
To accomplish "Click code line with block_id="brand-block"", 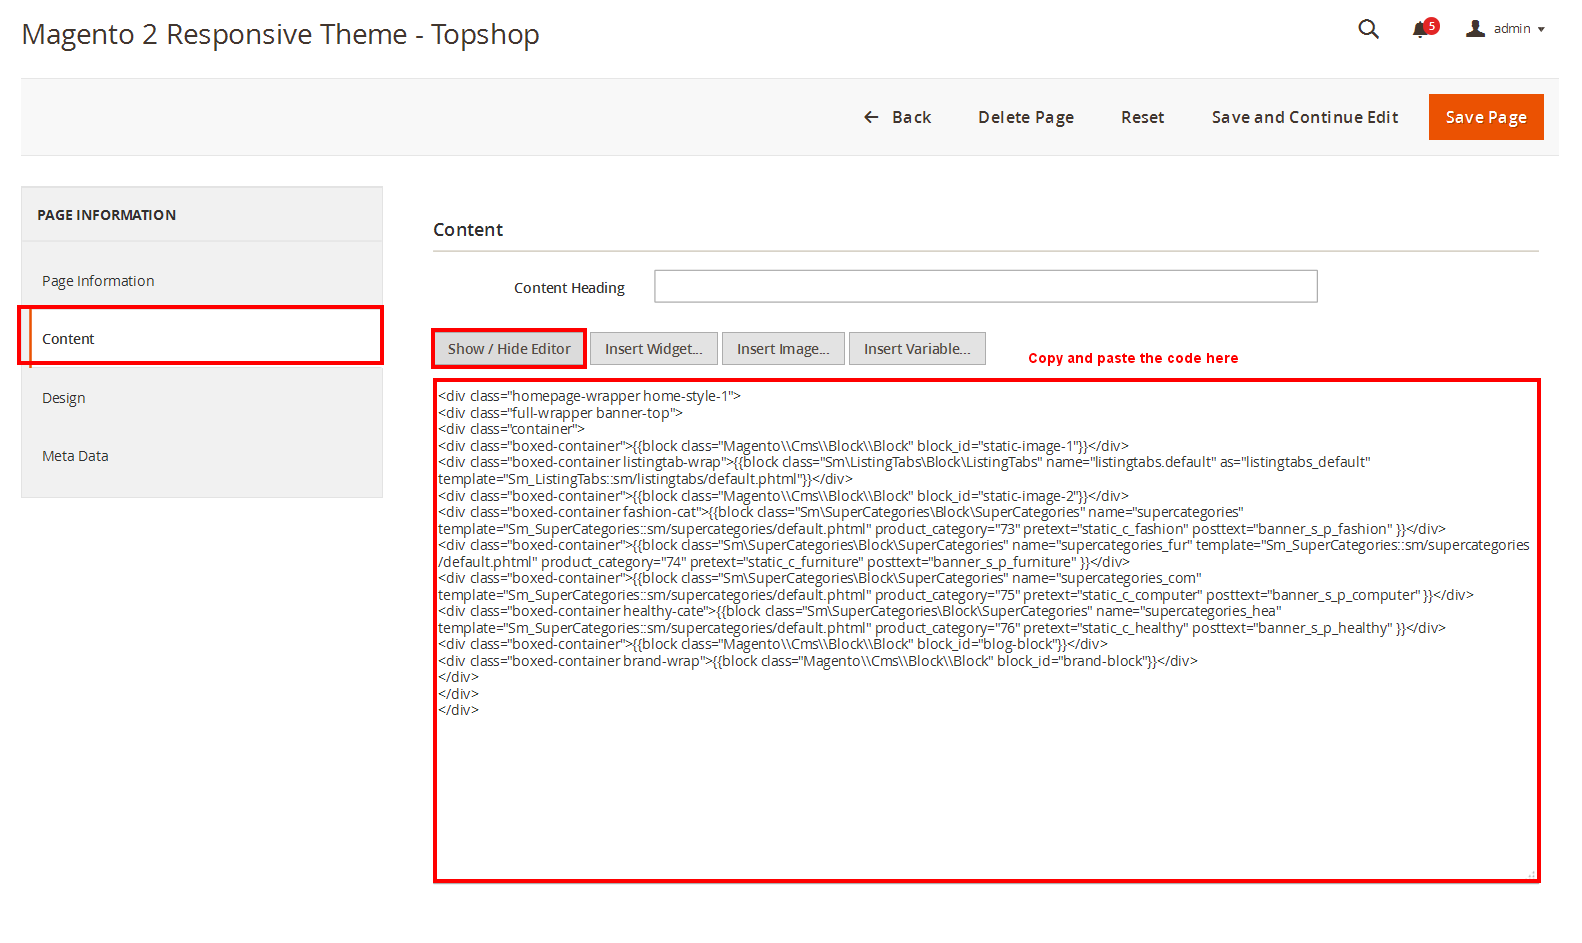I will [x=817, y=661].
